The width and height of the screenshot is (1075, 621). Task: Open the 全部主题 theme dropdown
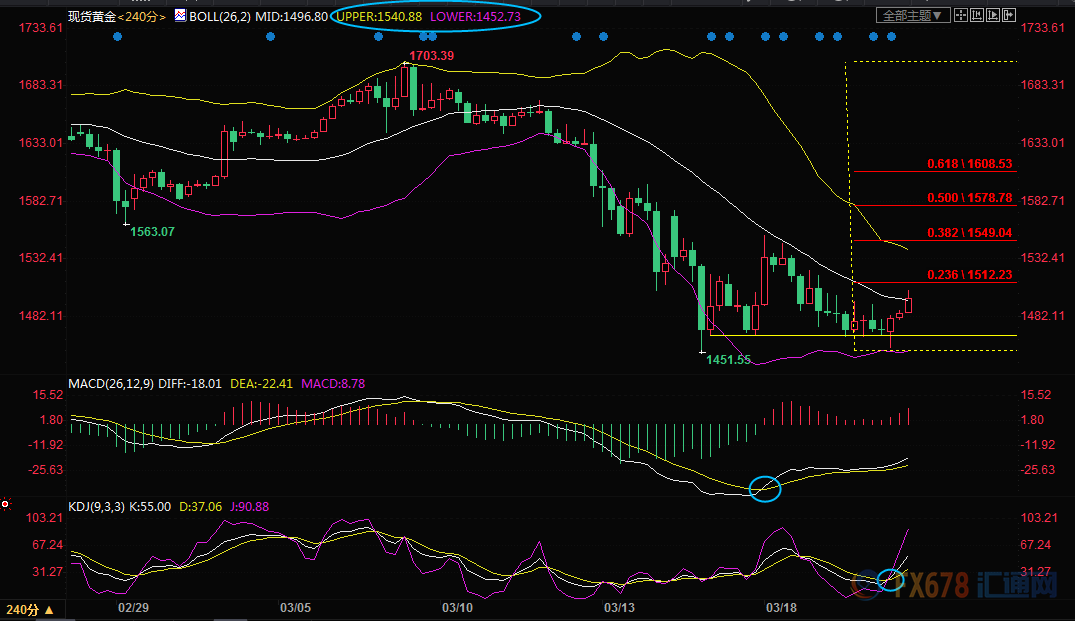point(908,16)
